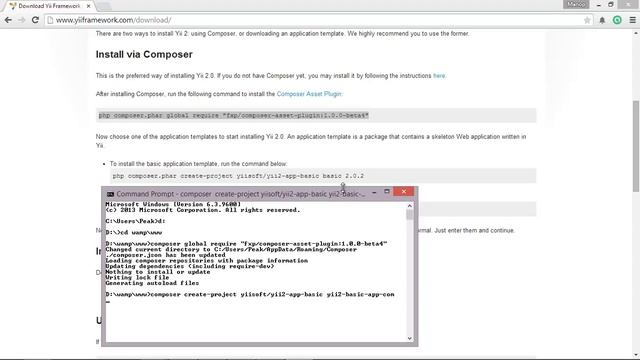
Task: Click the Command Prompt title bar icon
Action: tap(110, 194)
